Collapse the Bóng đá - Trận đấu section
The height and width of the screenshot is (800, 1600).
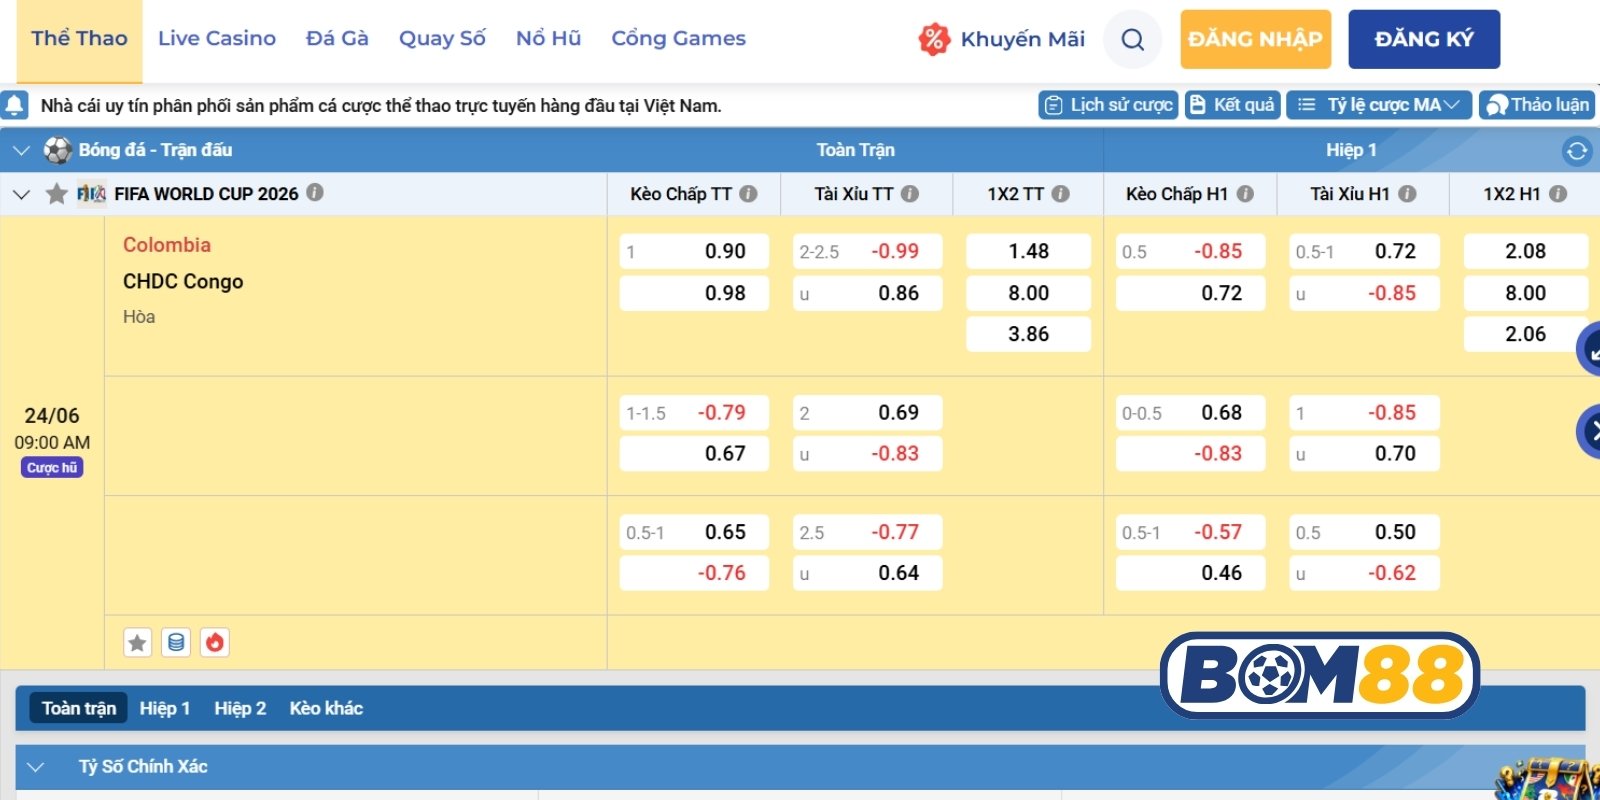point(21,150)
